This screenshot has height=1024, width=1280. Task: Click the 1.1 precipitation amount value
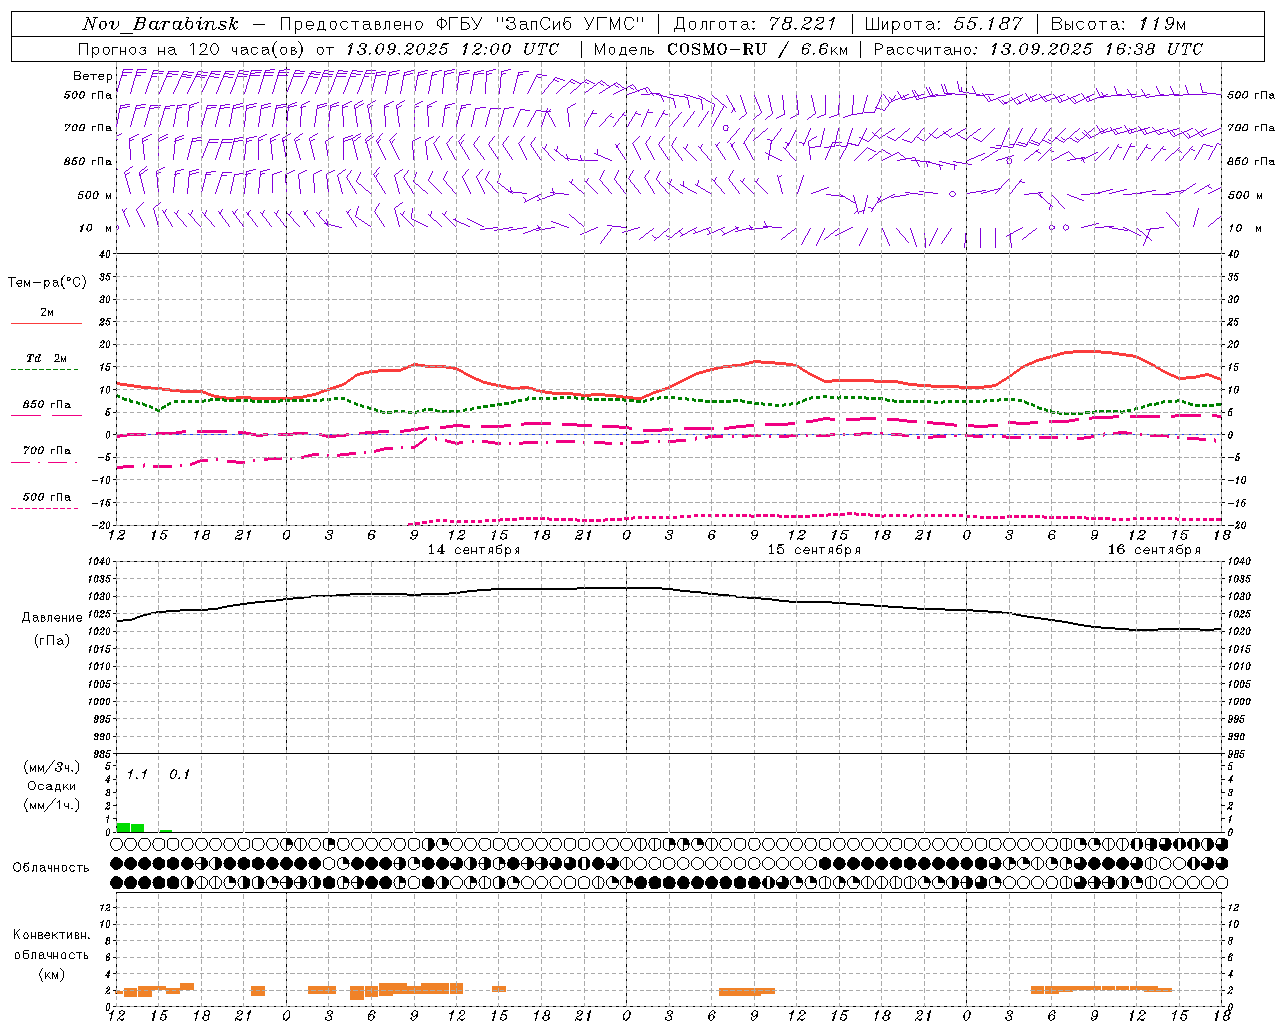(x=137, y=775)
